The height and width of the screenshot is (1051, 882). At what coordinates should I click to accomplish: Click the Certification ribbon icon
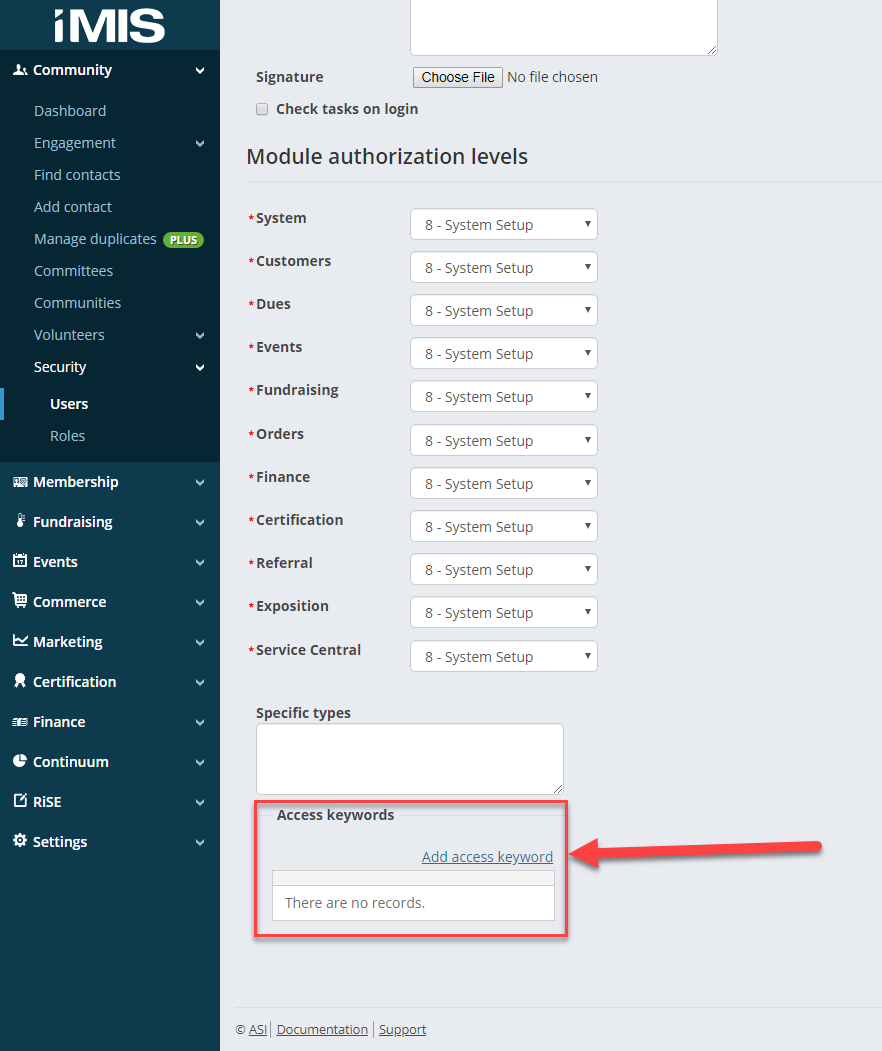20,682
